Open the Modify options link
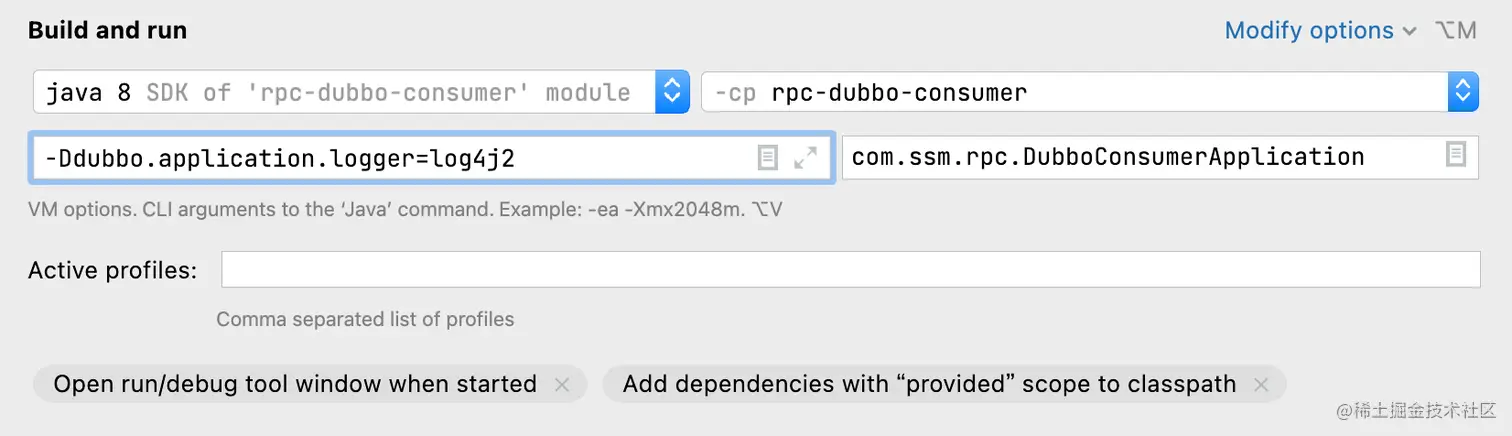The height and width of the screenshot is (436, 1512). coord(1309,31)
